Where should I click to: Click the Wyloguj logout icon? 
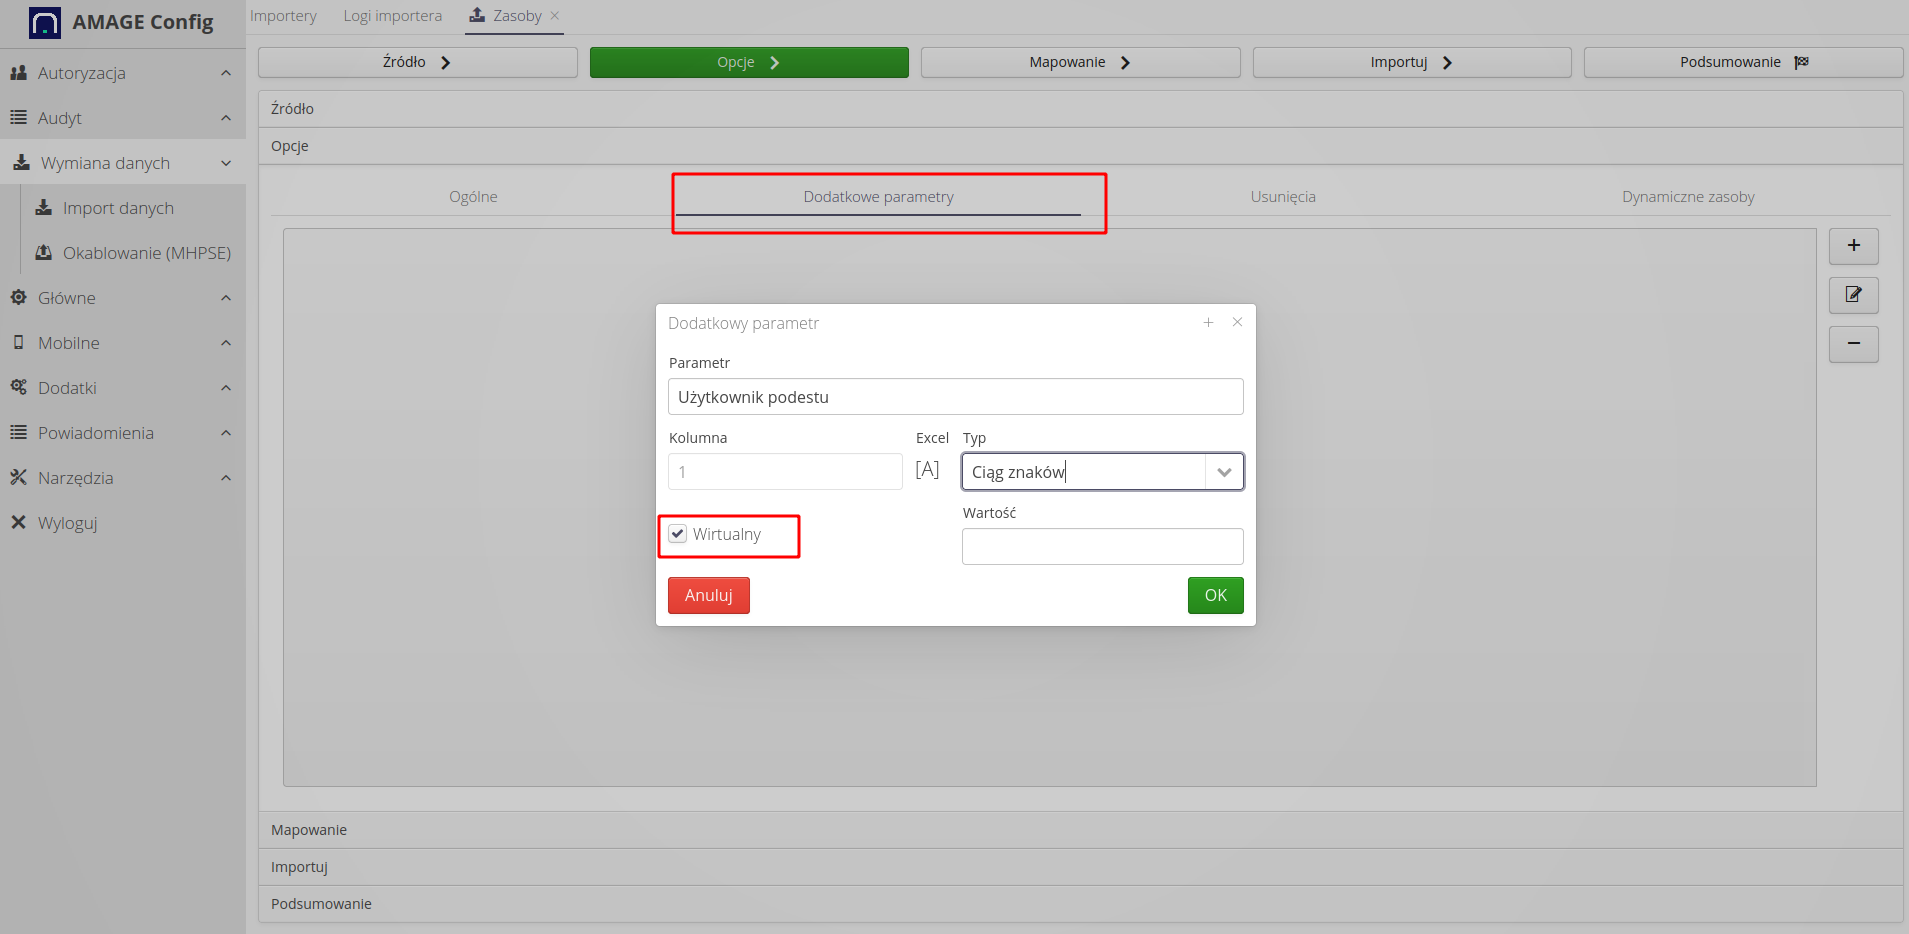[x=18, y=522]
